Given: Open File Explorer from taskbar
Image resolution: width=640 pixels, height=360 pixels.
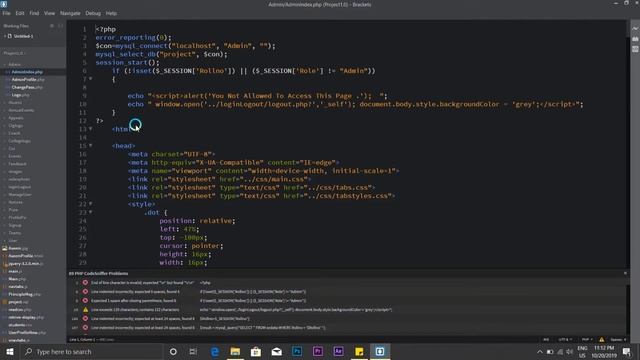Looking at the screenshot, I should click(x=235, y=352).
